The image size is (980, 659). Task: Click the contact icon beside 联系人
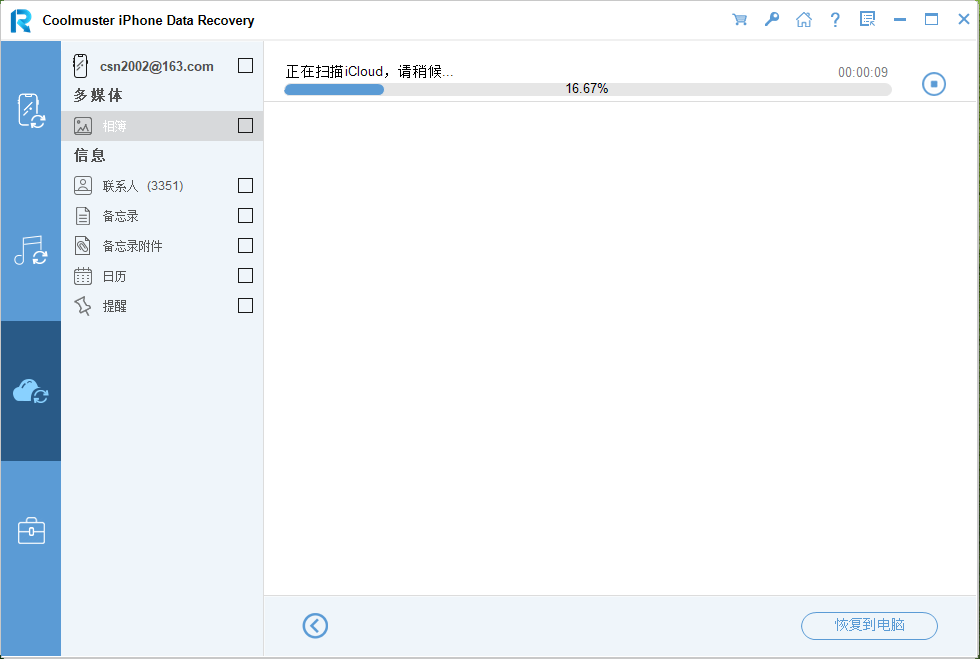(x=82, y=186)
